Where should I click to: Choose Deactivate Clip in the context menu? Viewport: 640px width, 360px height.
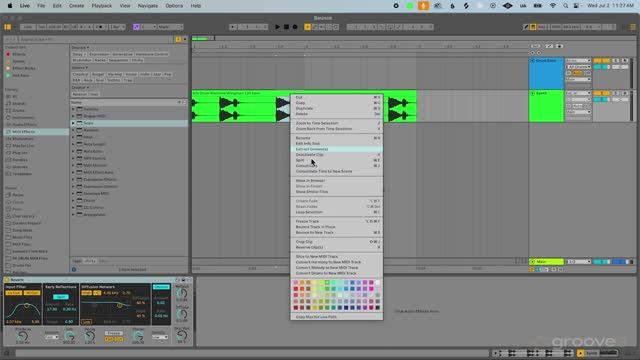click(337, 155)
